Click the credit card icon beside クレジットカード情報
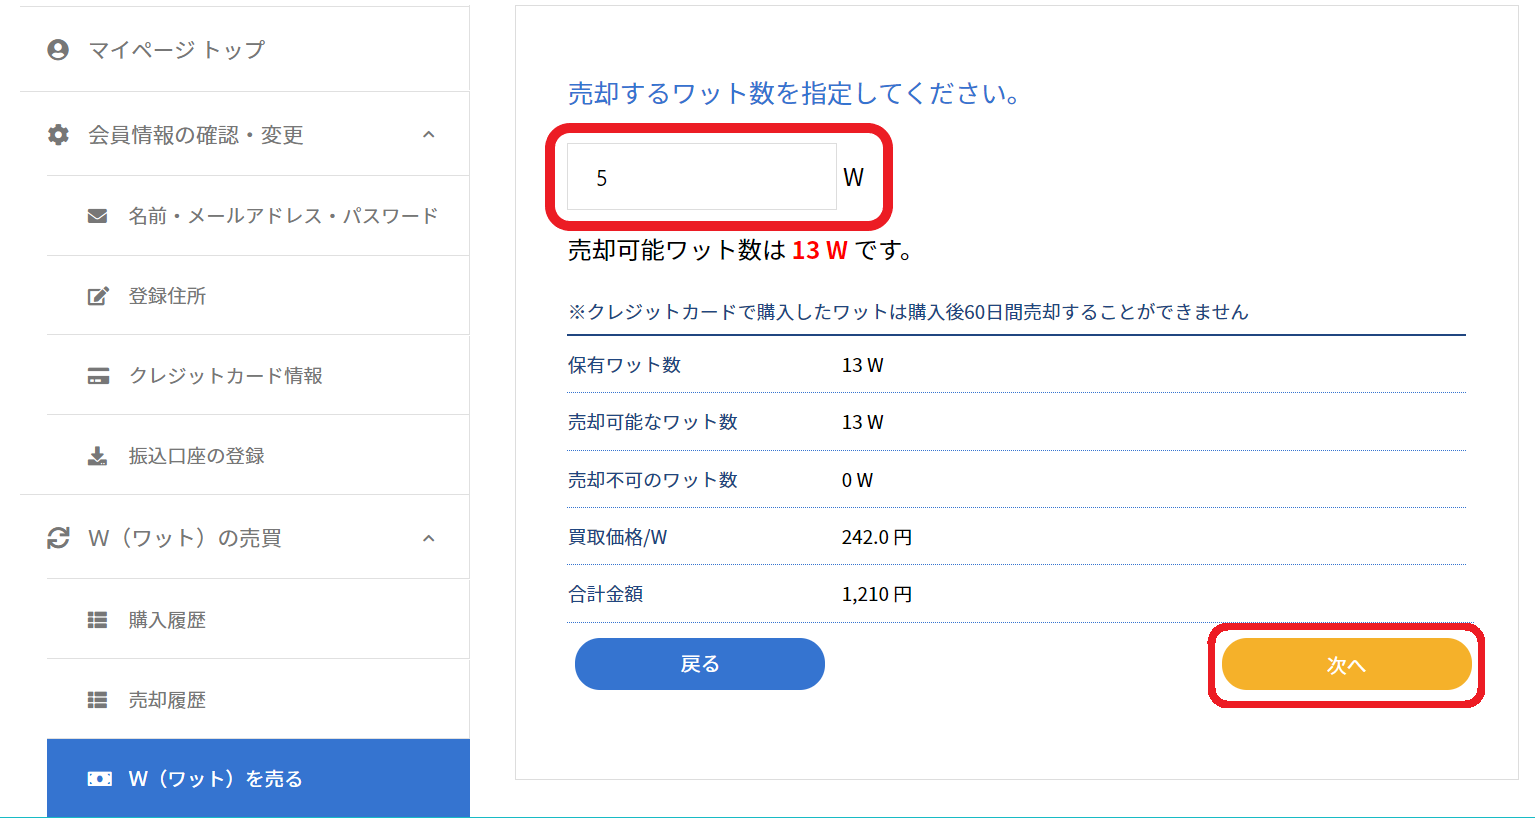The width and height of the screenshot is (1535, 818). (x=98, y=376)
